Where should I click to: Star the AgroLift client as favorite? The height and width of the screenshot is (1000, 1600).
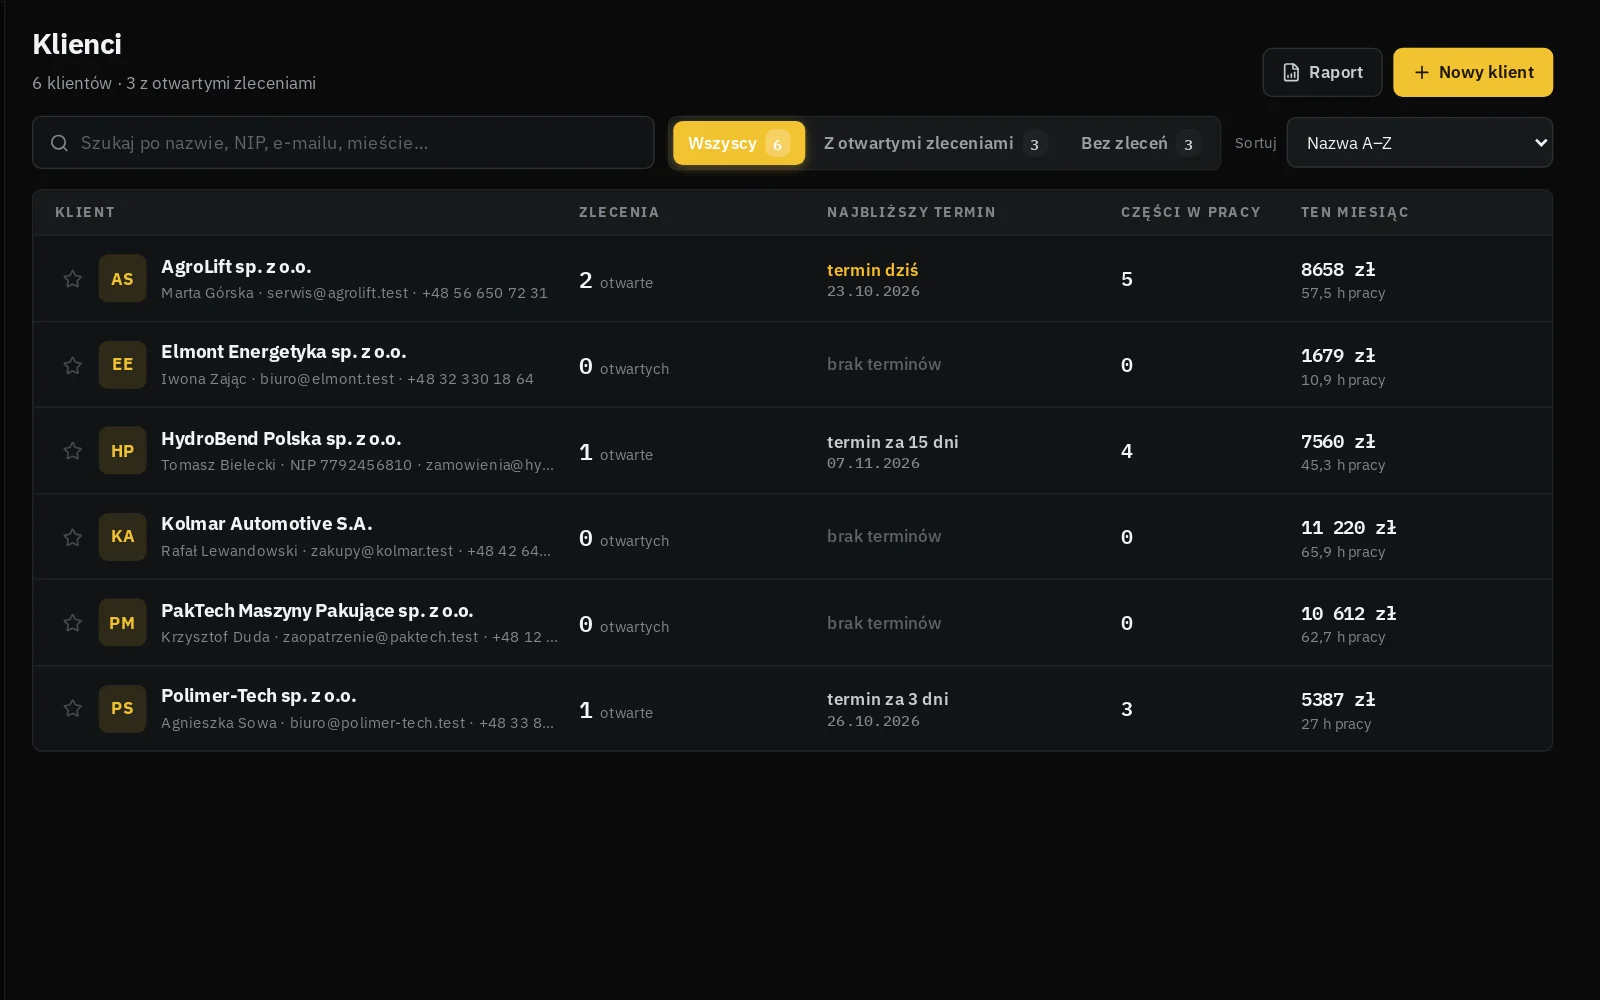(72, 279)
